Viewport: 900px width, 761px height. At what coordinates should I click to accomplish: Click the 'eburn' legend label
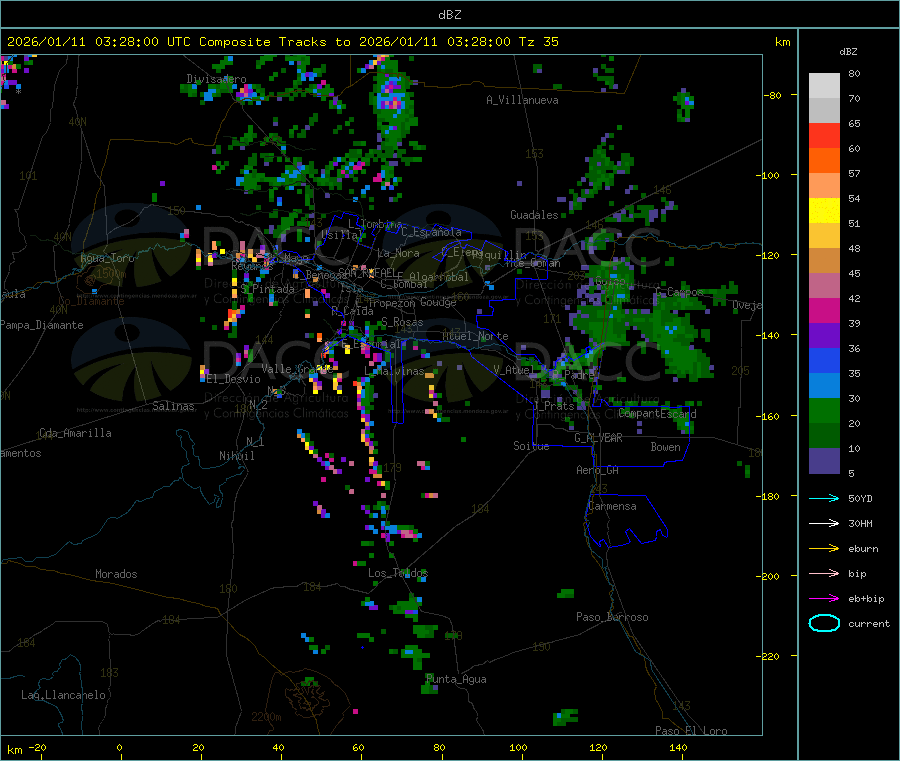click(863, 548)
